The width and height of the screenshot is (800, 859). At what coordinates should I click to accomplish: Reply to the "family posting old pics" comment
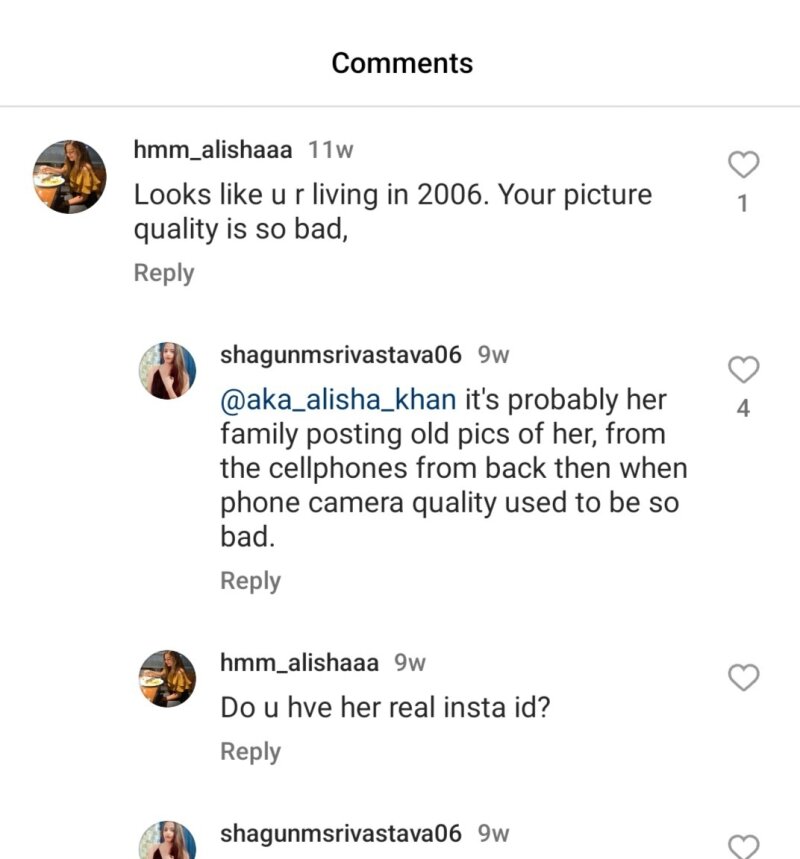point(250,581)
